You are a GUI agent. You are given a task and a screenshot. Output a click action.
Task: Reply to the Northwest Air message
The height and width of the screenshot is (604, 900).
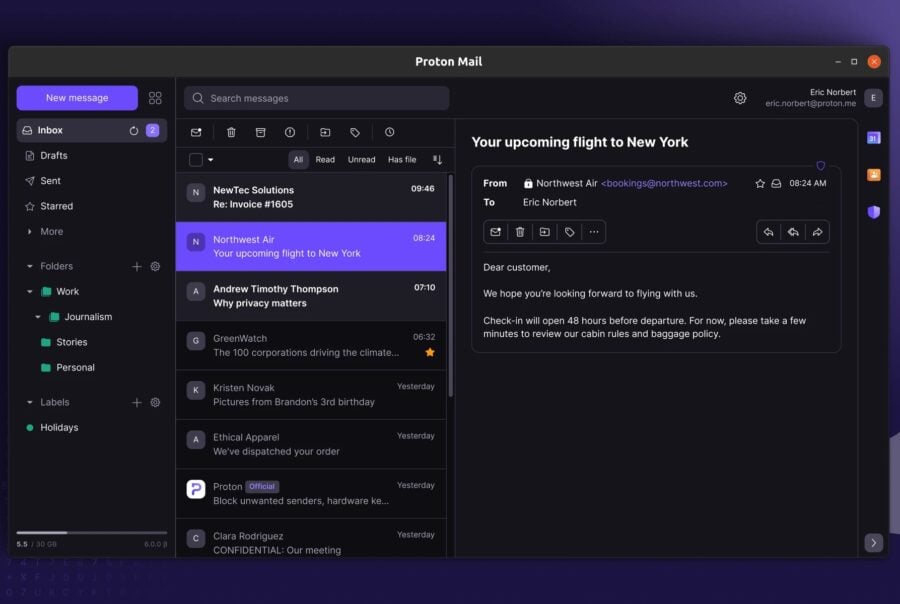(x=769, y=232)
